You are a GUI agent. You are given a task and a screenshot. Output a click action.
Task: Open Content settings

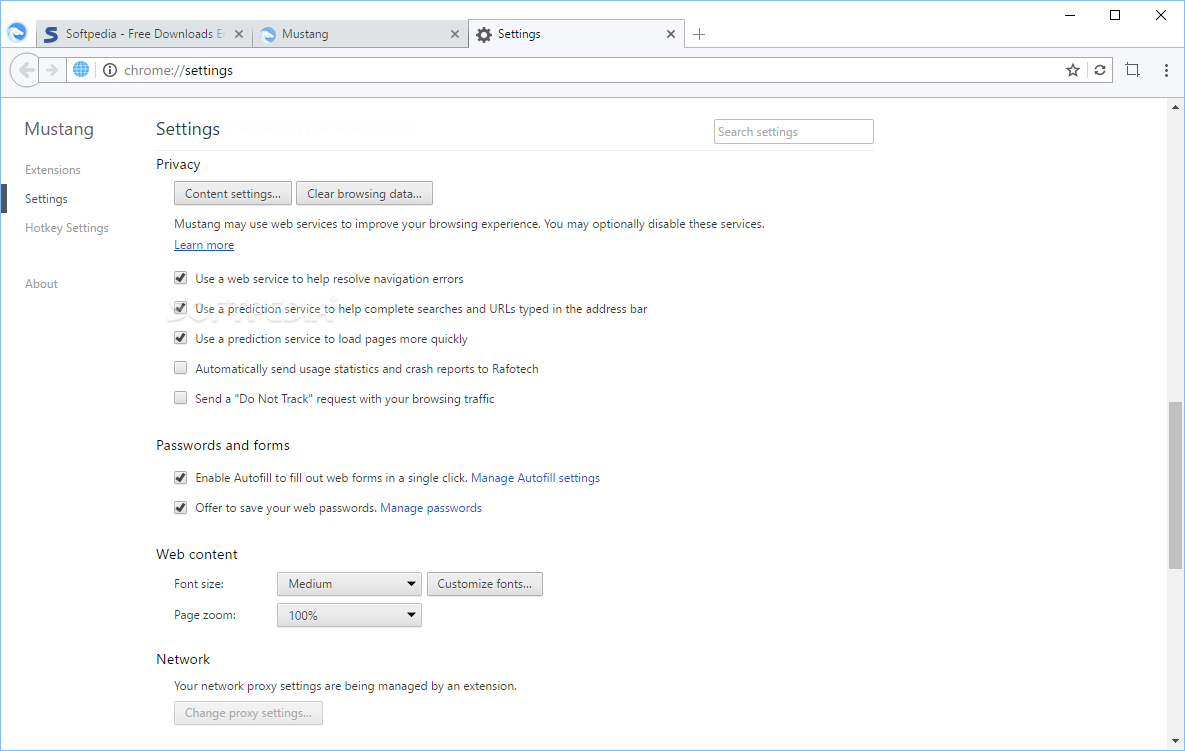click(233, 193)
